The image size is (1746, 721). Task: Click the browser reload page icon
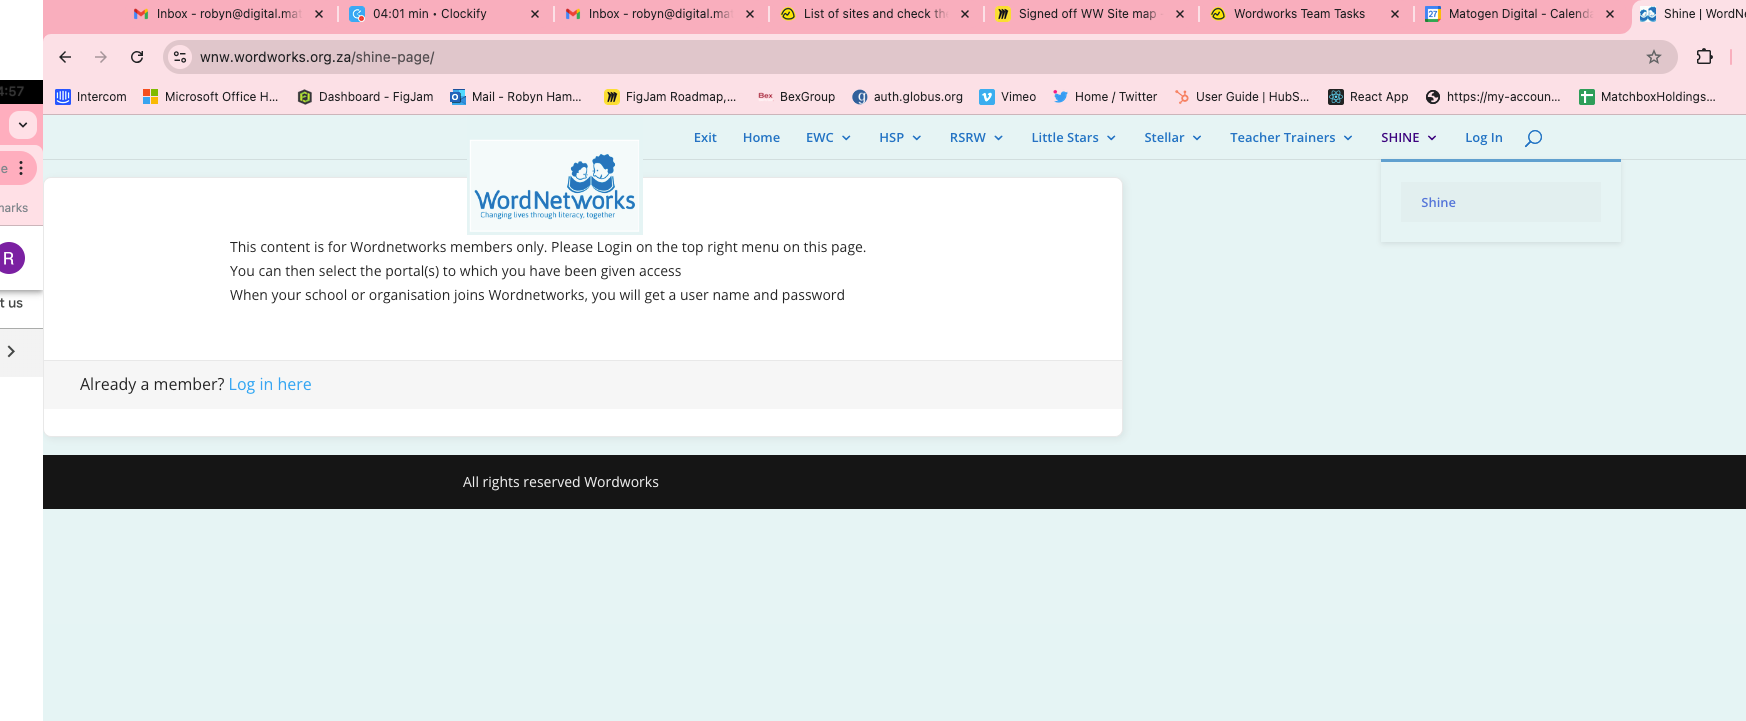tap(137, 57)
